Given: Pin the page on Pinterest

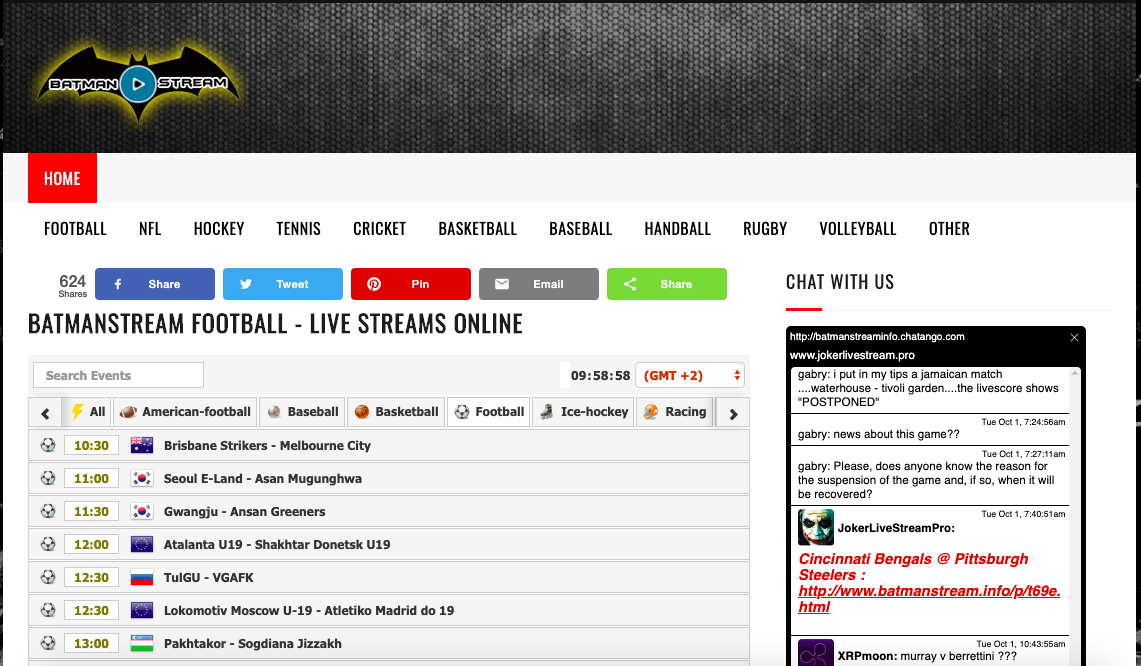Looking at the screenshot, I should pyautogui.click(x=411, y=284).
